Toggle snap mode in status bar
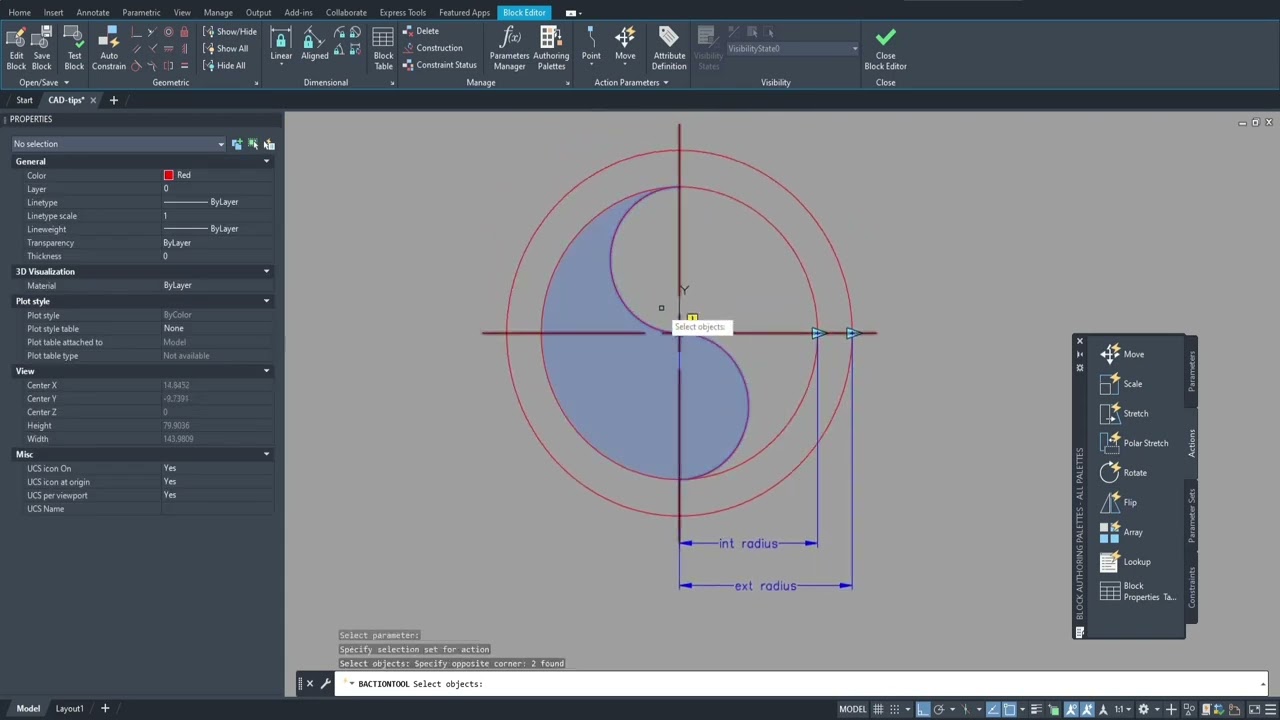The height and width of the screenshot is (720, 1280). click(x=894, y=709)
